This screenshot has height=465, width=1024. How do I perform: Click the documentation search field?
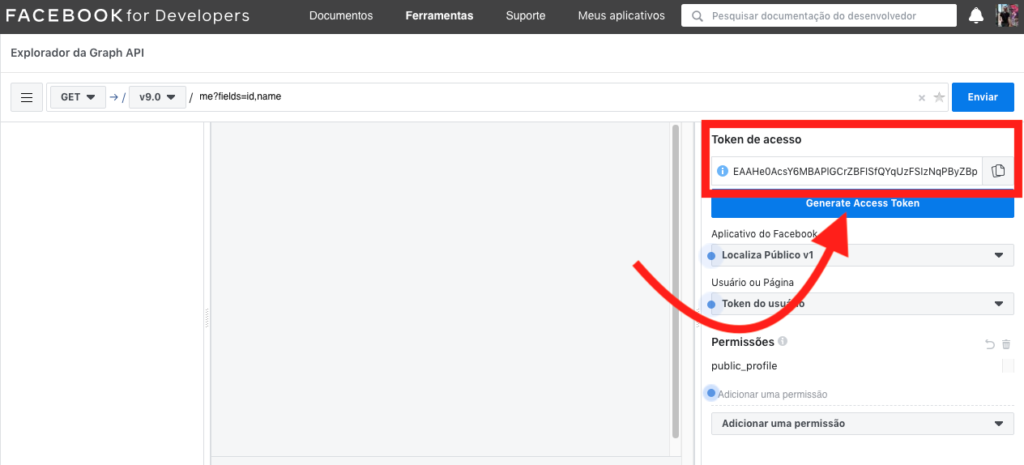click(x=820, y=16)
